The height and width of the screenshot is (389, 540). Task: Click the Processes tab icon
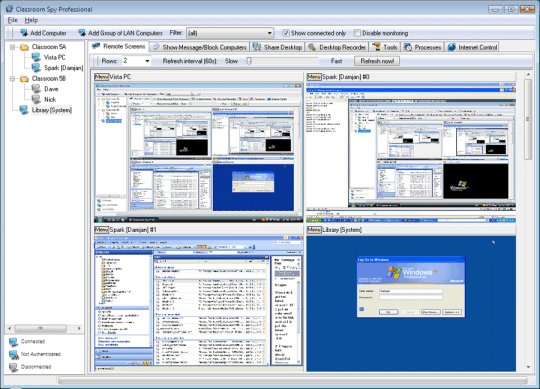pyautogui.click(x=408, y=47)
